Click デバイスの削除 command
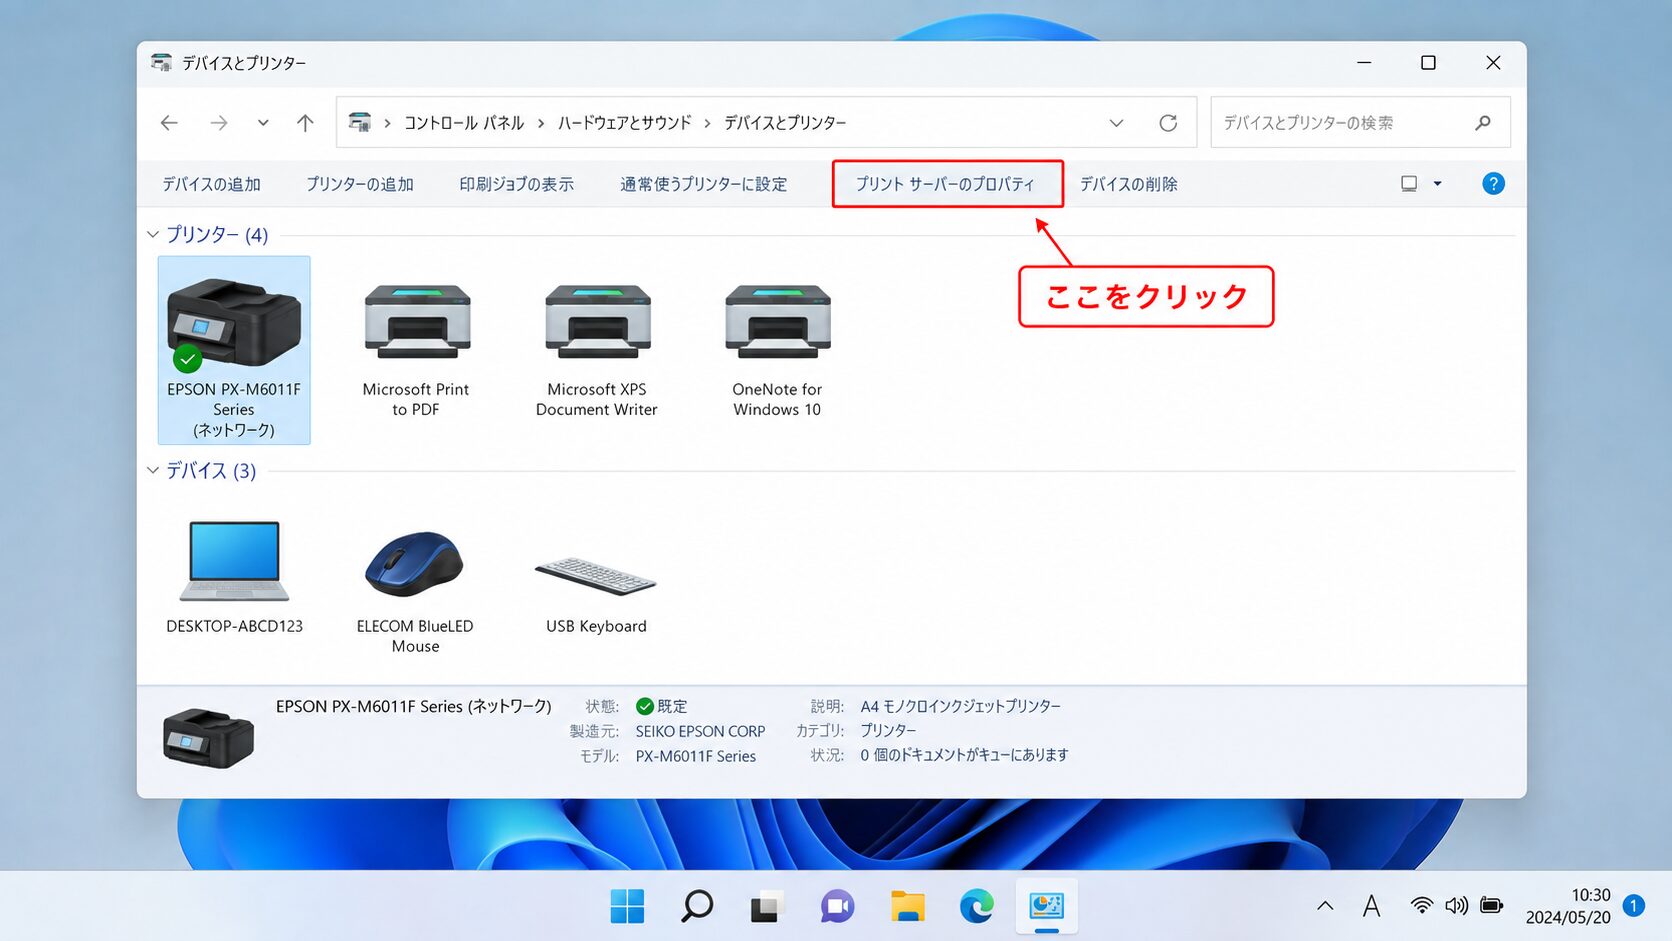 tap(1128, 184)
